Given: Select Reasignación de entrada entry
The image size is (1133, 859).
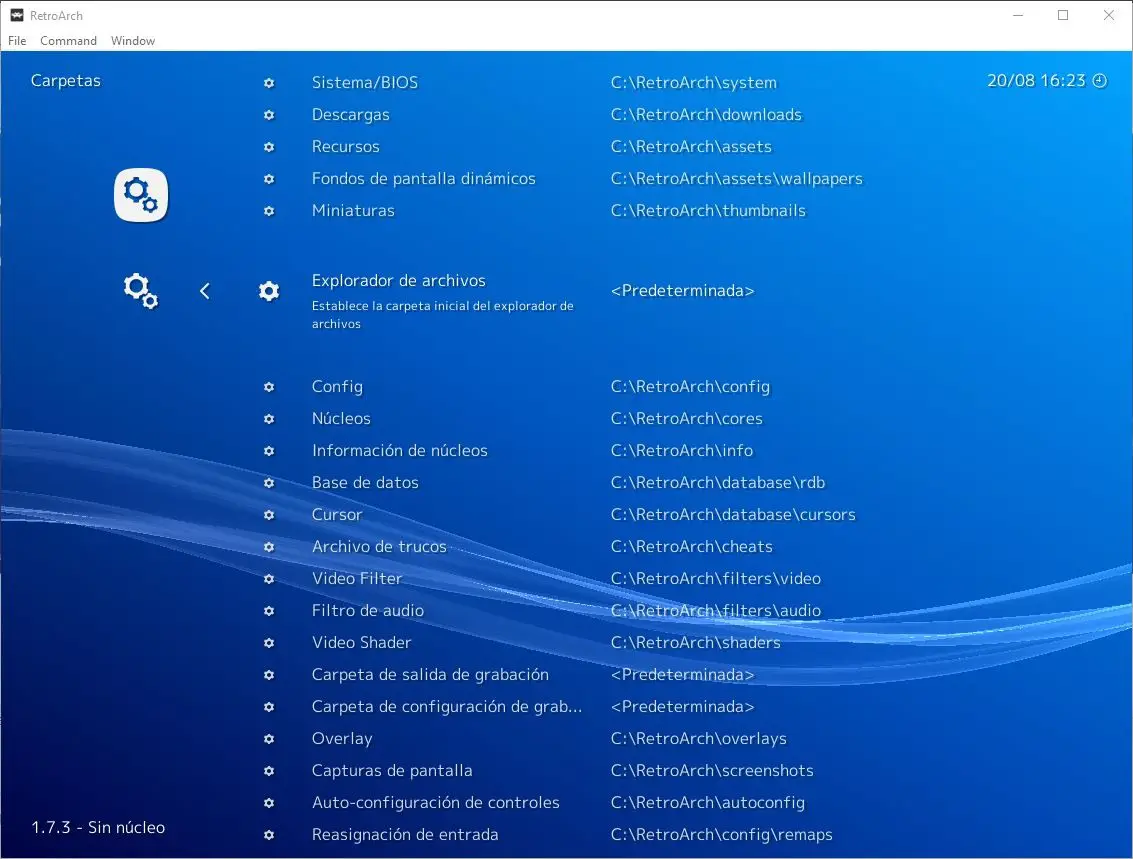Looking at the screenshot, I should [x=405, y=834].
